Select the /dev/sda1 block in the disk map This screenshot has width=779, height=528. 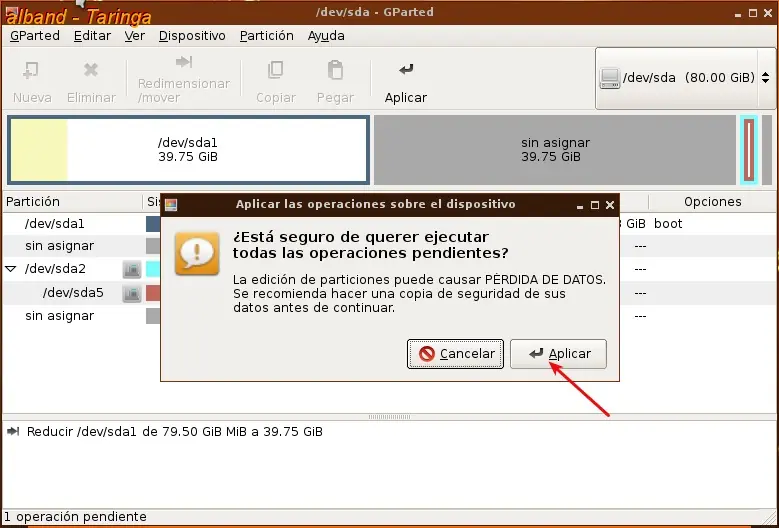click(x=188, y=150)
